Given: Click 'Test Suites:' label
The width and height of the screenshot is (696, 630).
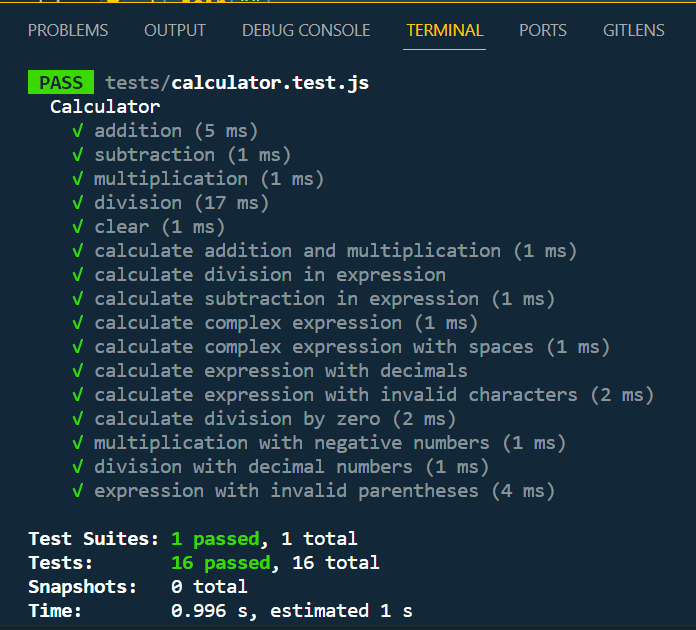Looking at the screenshot, I should 94,539.
